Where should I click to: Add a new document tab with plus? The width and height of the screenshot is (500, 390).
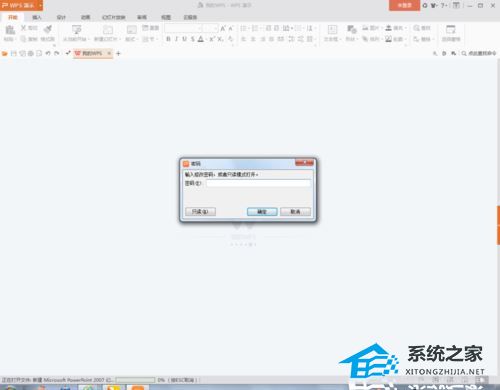click(x=118, y=53)
